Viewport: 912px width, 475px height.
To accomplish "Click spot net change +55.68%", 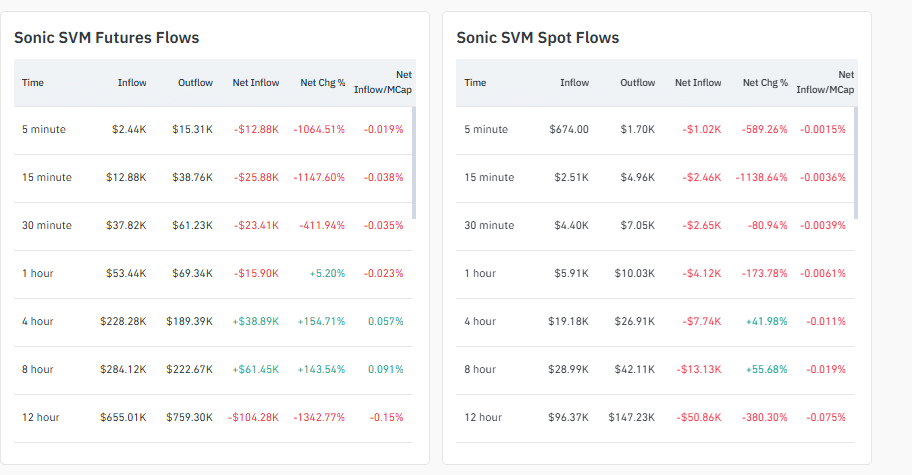I will point(767,369).
